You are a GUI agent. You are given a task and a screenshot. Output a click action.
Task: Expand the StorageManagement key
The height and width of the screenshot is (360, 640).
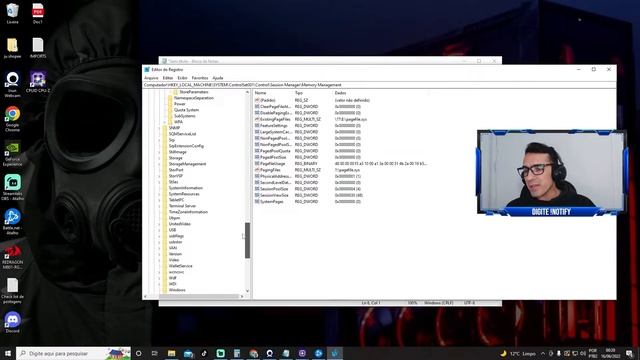point(160,164)
